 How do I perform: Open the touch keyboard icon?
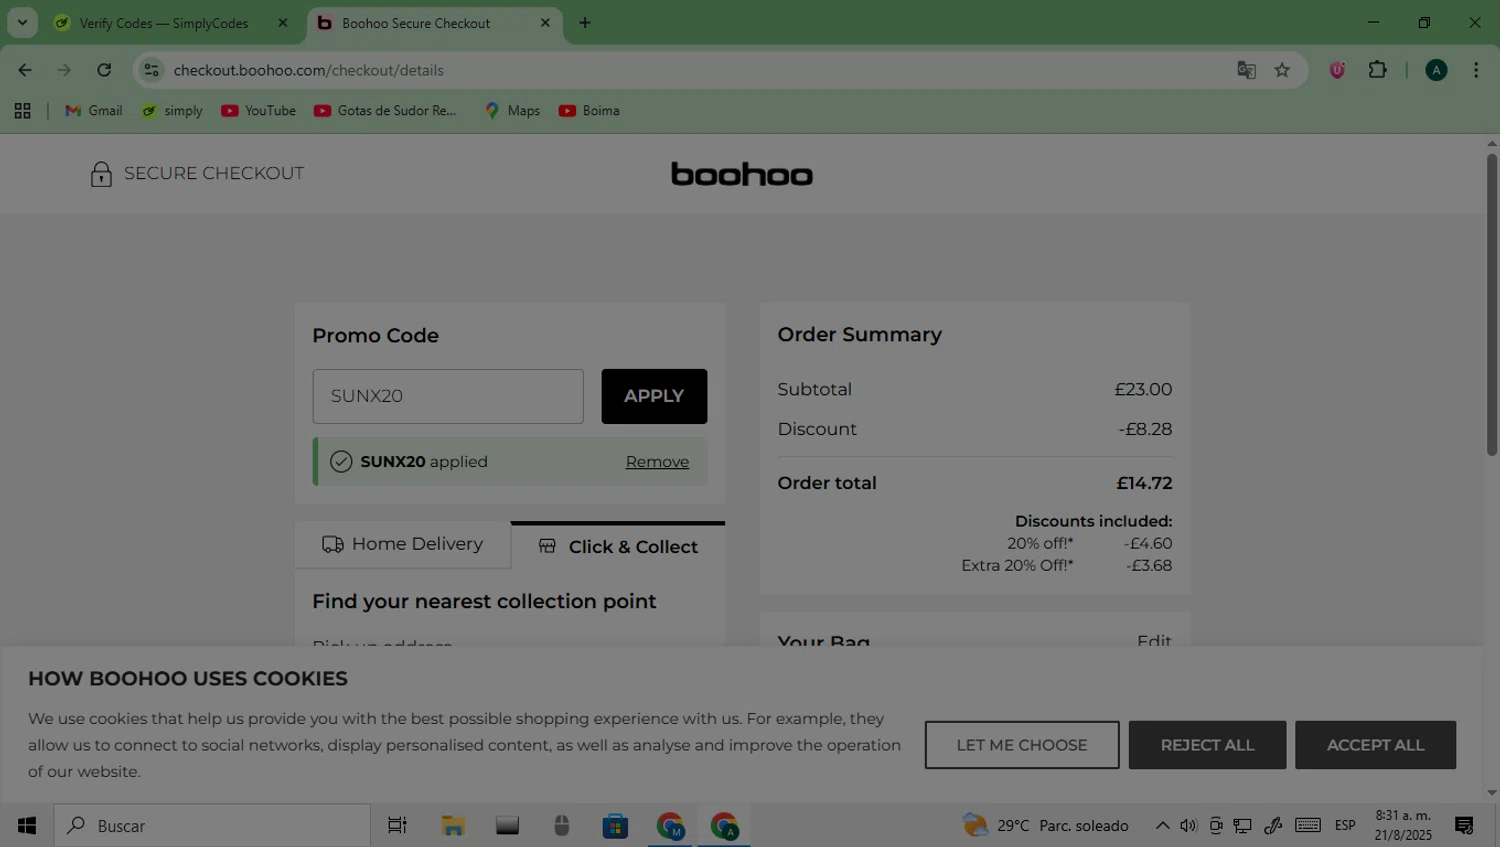point(1308,825)
